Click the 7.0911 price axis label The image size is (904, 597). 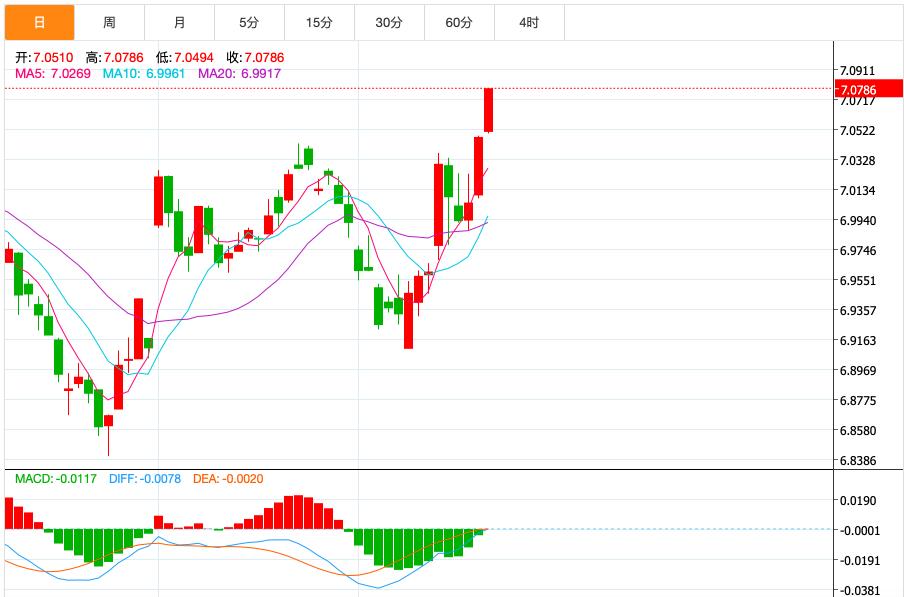(857, 71)
